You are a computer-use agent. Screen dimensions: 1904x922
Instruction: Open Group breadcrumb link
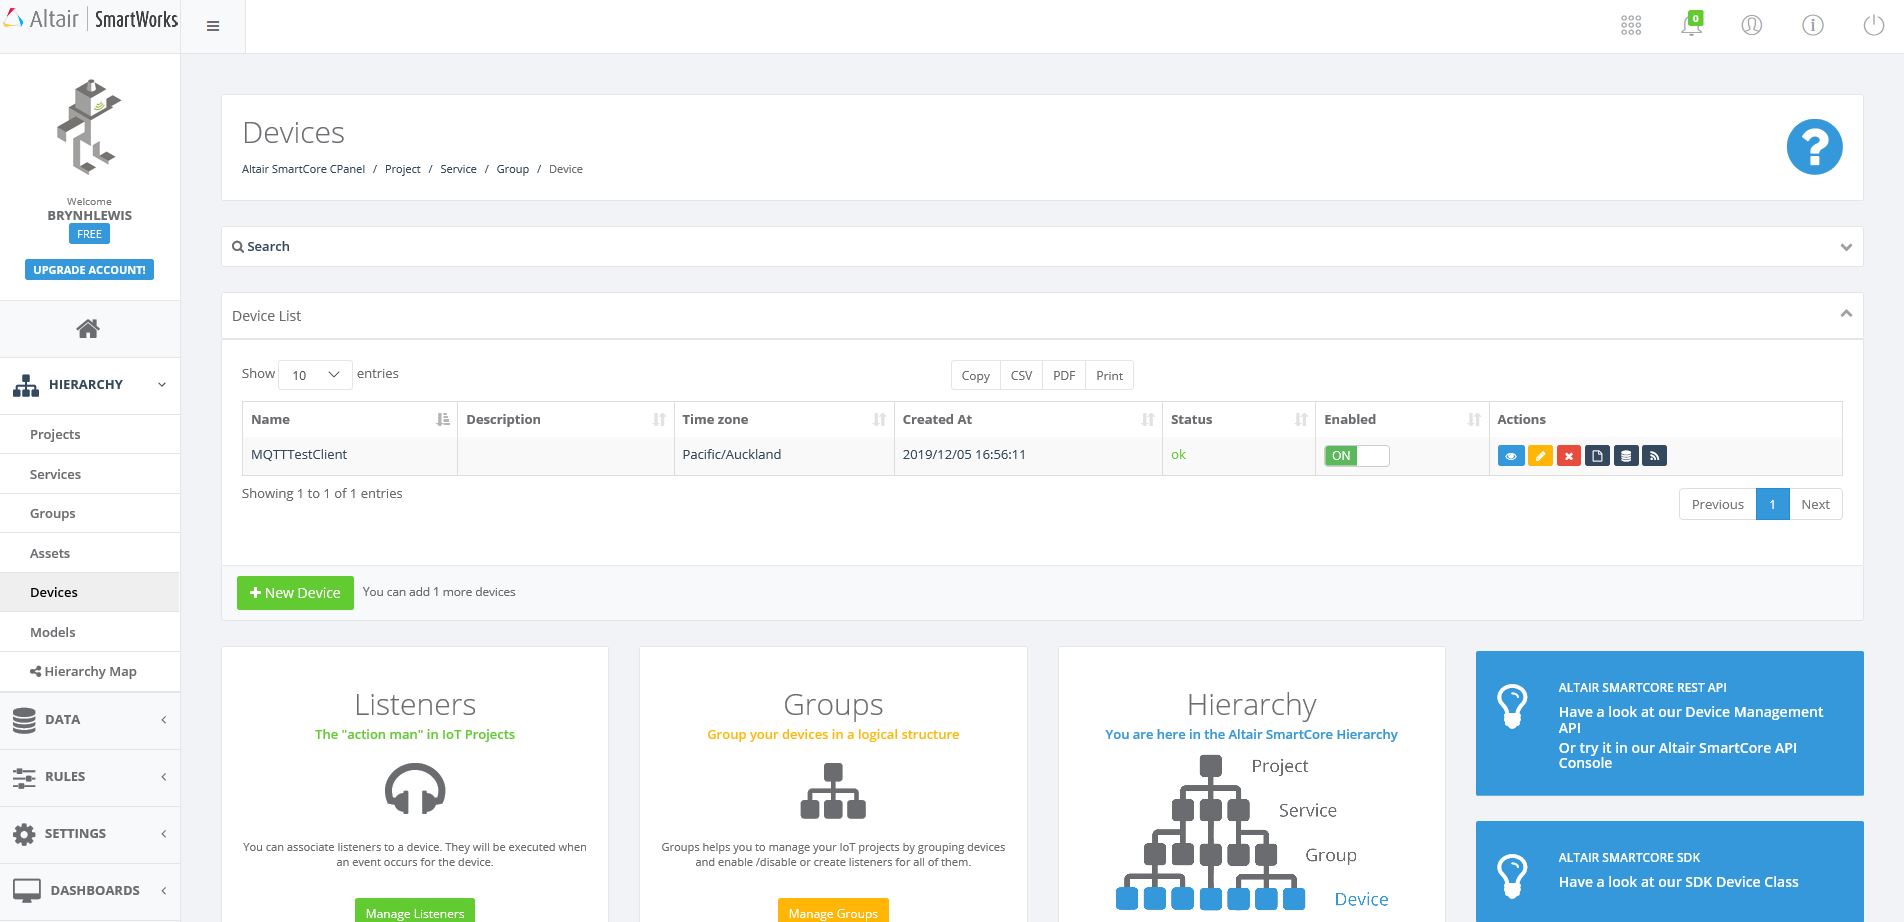513,169
